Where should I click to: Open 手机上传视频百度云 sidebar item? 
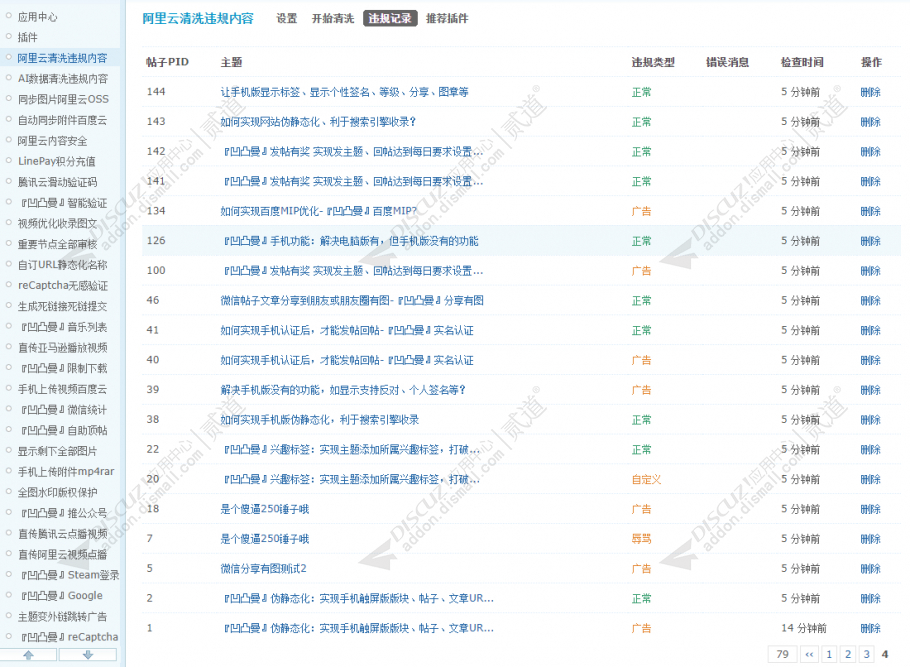[x=62, y=389]
